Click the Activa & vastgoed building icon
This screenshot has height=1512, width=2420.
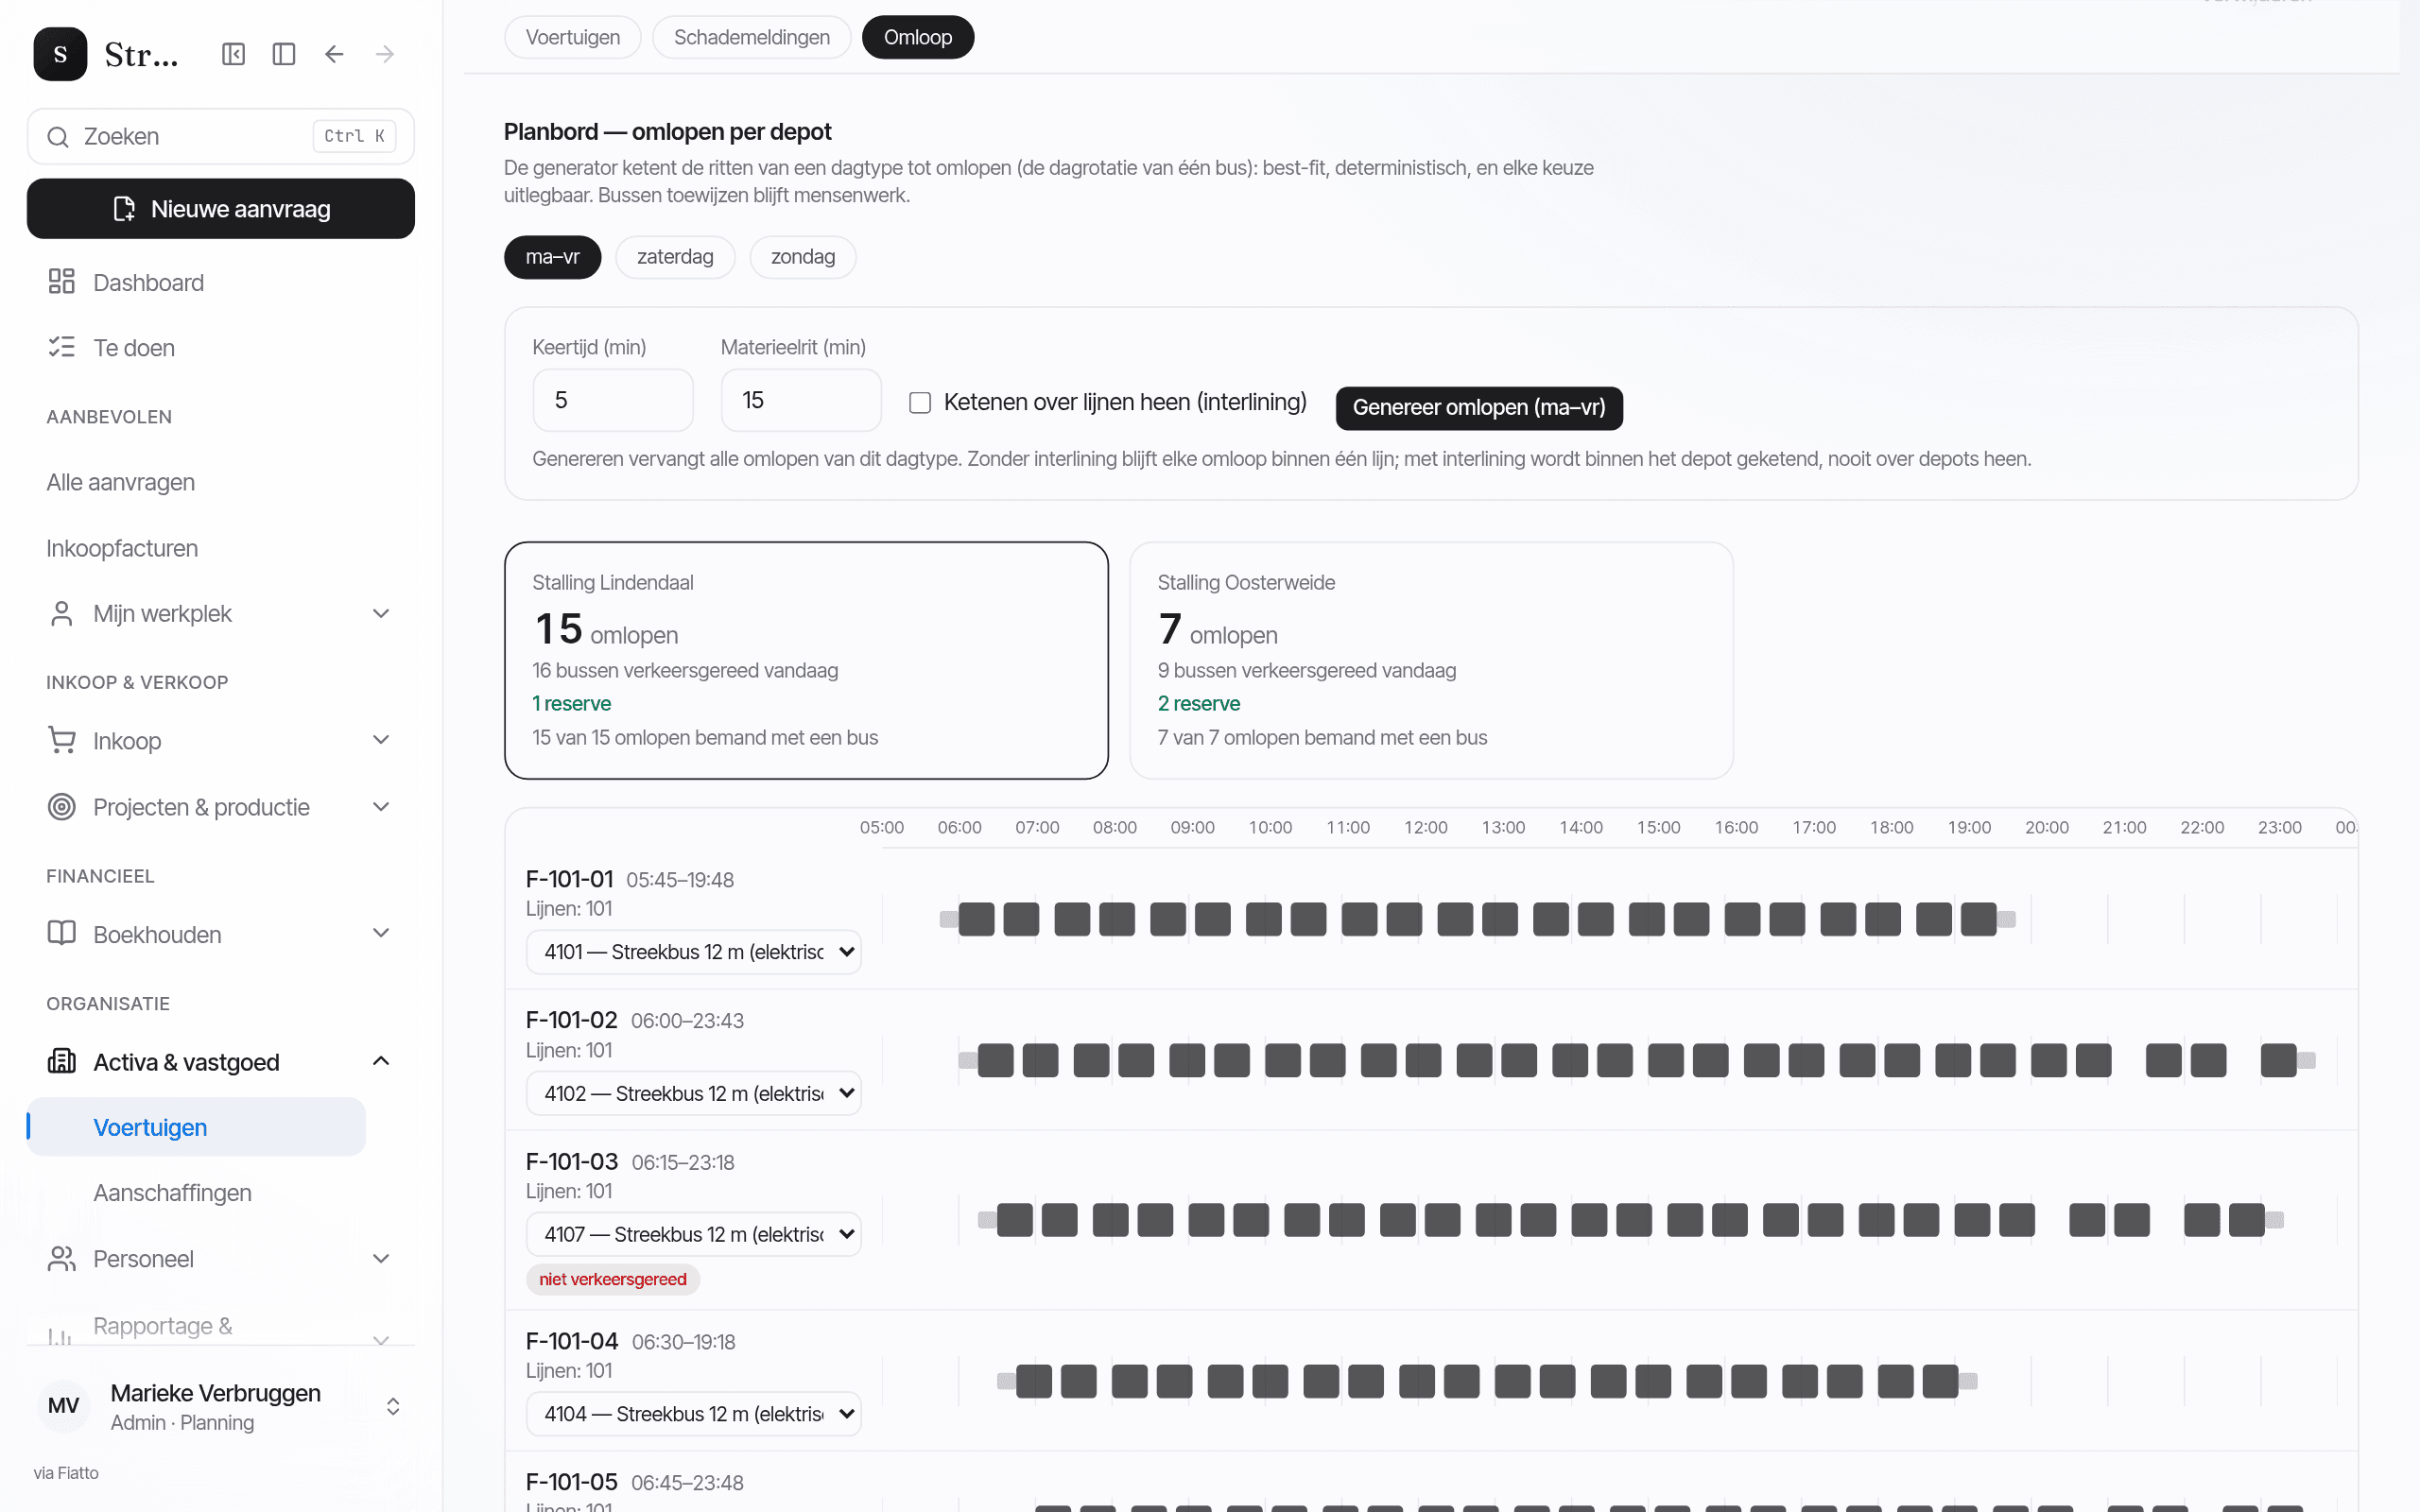pos(62,1061)
